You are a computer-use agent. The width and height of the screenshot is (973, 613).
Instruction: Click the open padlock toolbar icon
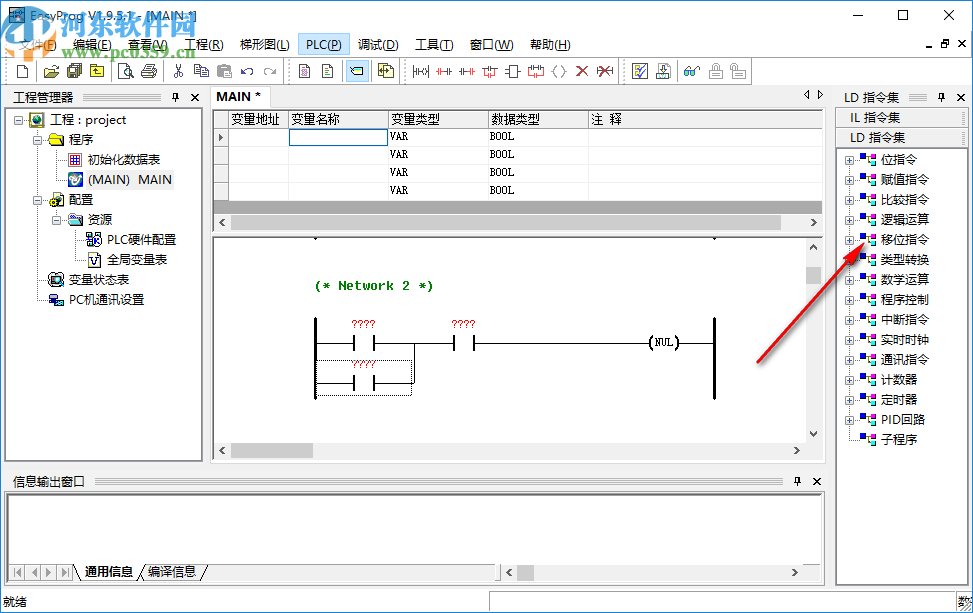point(738,71)
